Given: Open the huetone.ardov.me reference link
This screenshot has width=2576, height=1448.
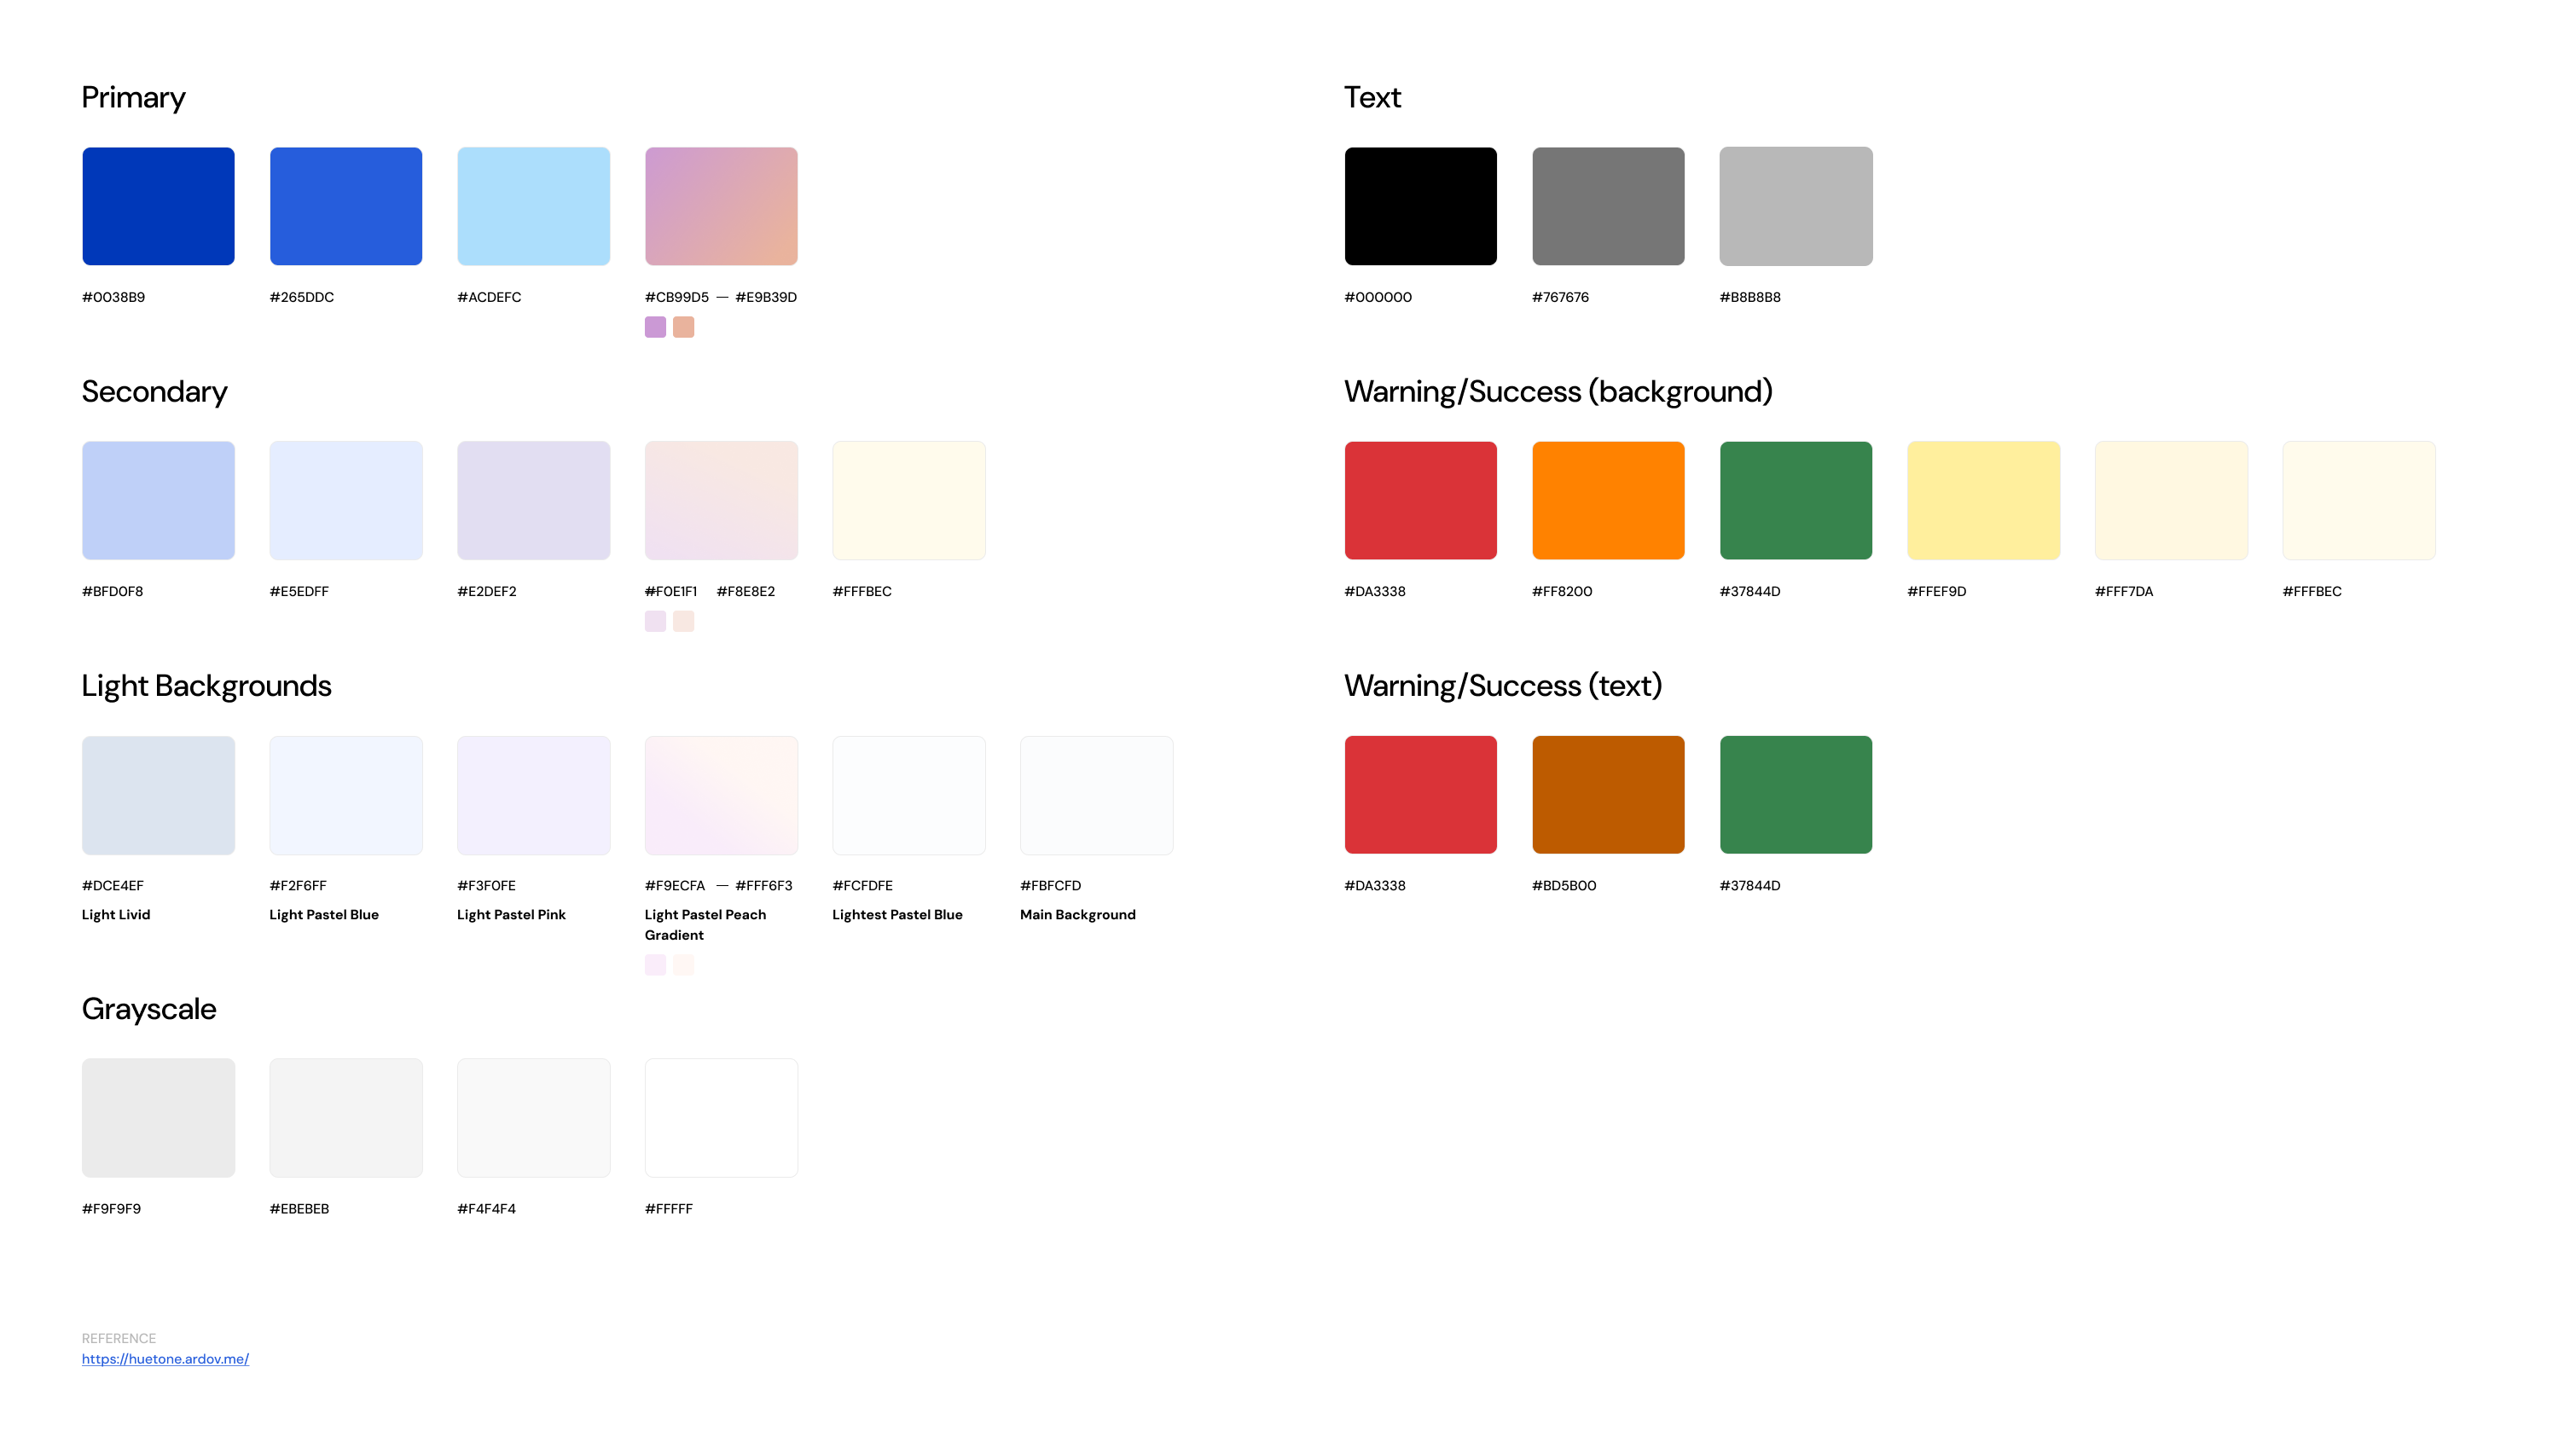Looking at the screenshot, I should click(x=165, y=1359).
